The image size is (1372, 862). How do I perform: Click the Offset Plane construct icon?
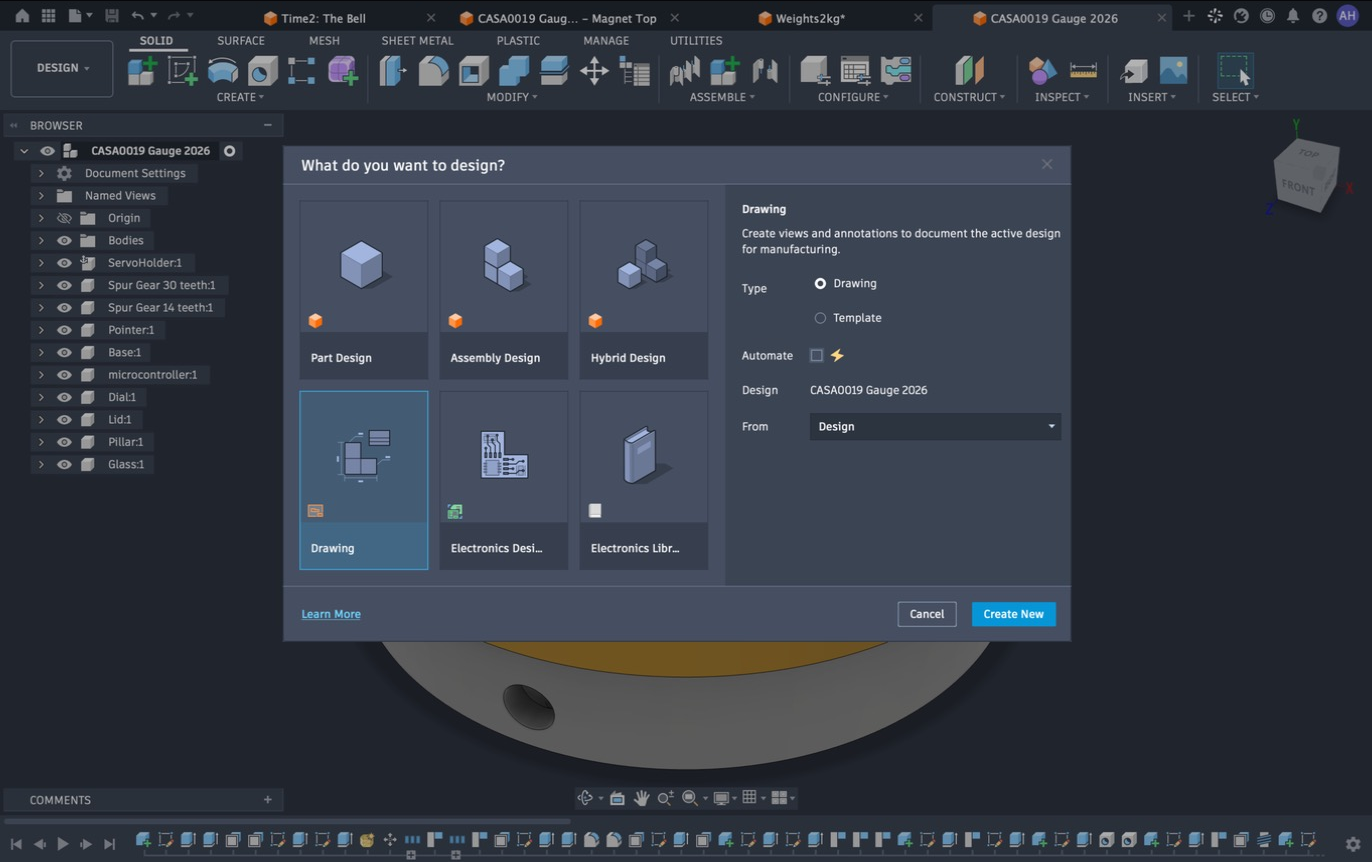pyautogui.click(x=968, y=70)
